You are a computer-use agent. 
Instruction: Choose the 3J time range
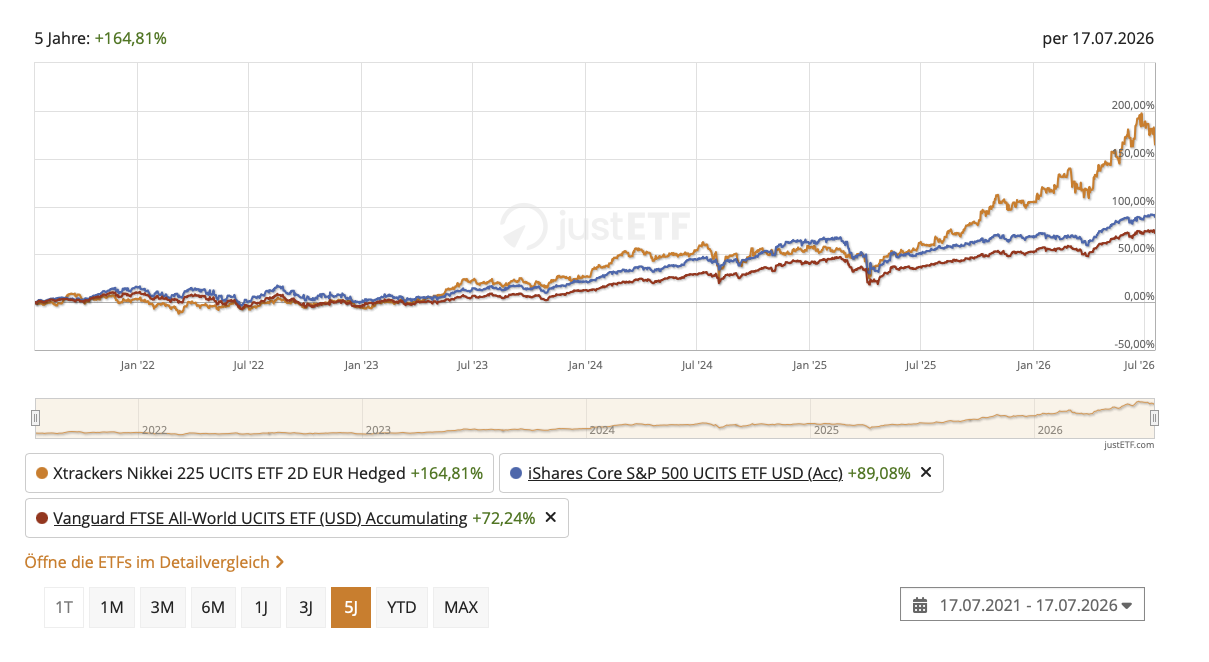[x=306, y=607]
